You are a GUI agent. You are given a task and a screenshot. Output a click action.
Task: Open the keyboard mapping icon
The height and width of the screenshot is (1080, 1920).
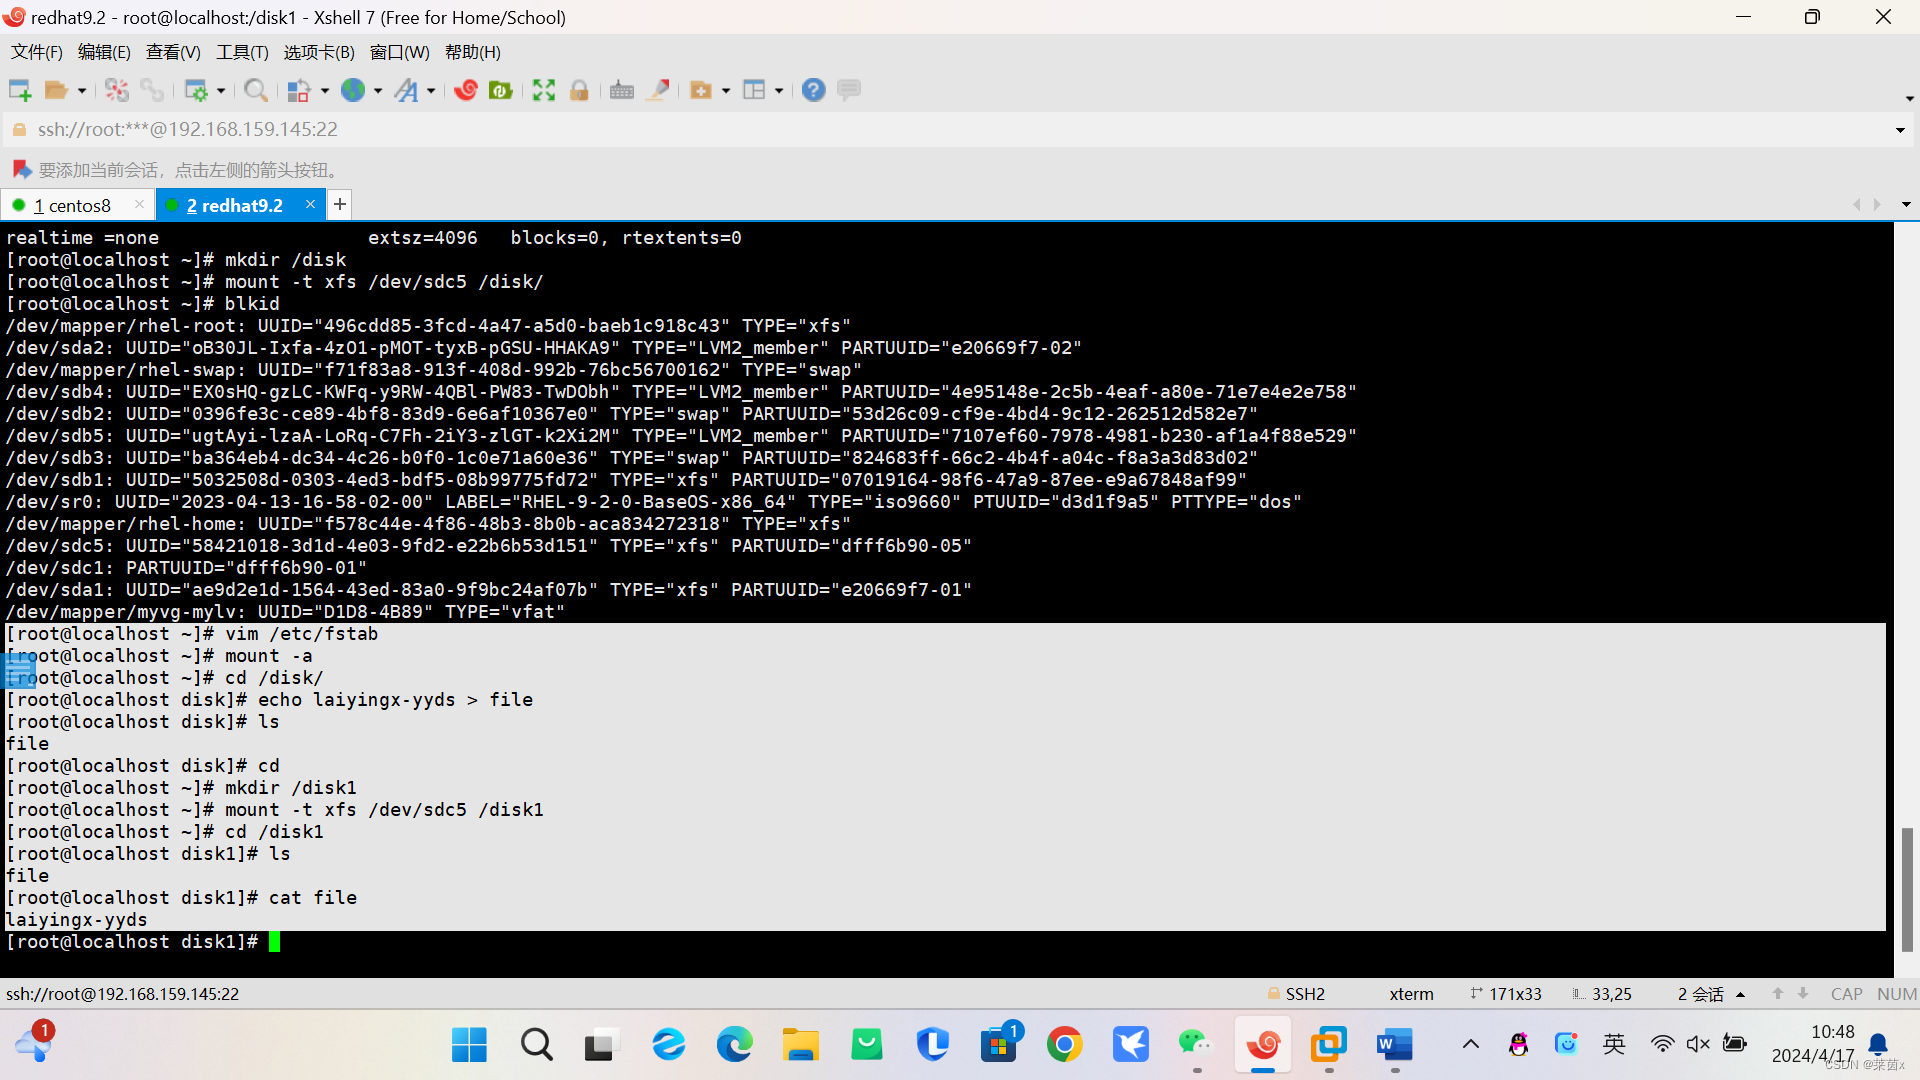pyautogui.click(x=621, y=91)
